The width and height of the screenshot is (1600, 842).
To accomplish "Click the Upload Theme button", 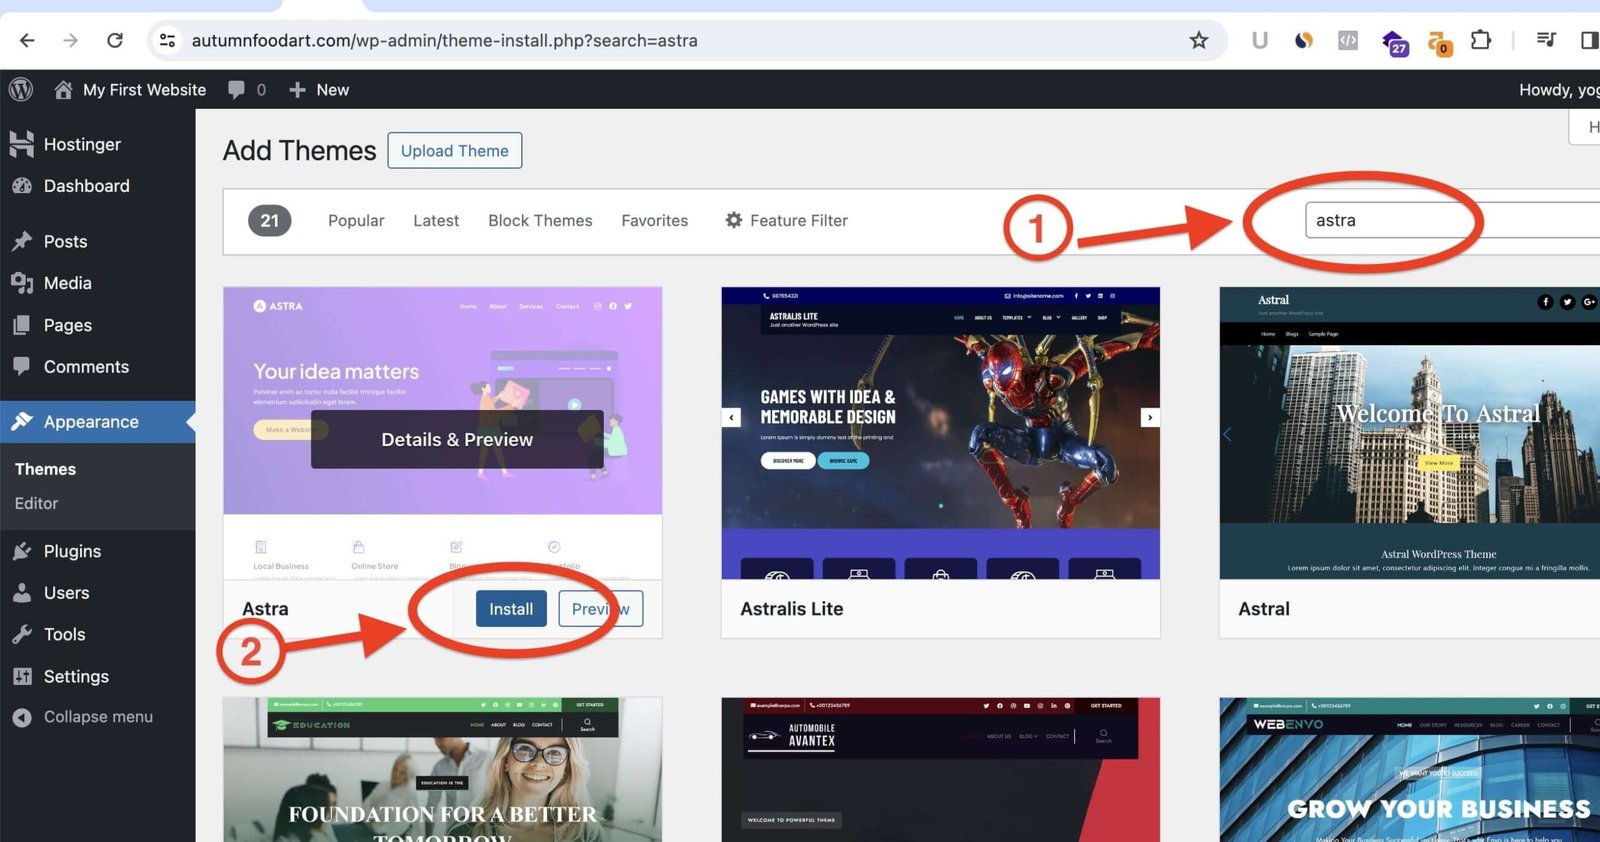I will pyautogui.click(x=455, y=150).
